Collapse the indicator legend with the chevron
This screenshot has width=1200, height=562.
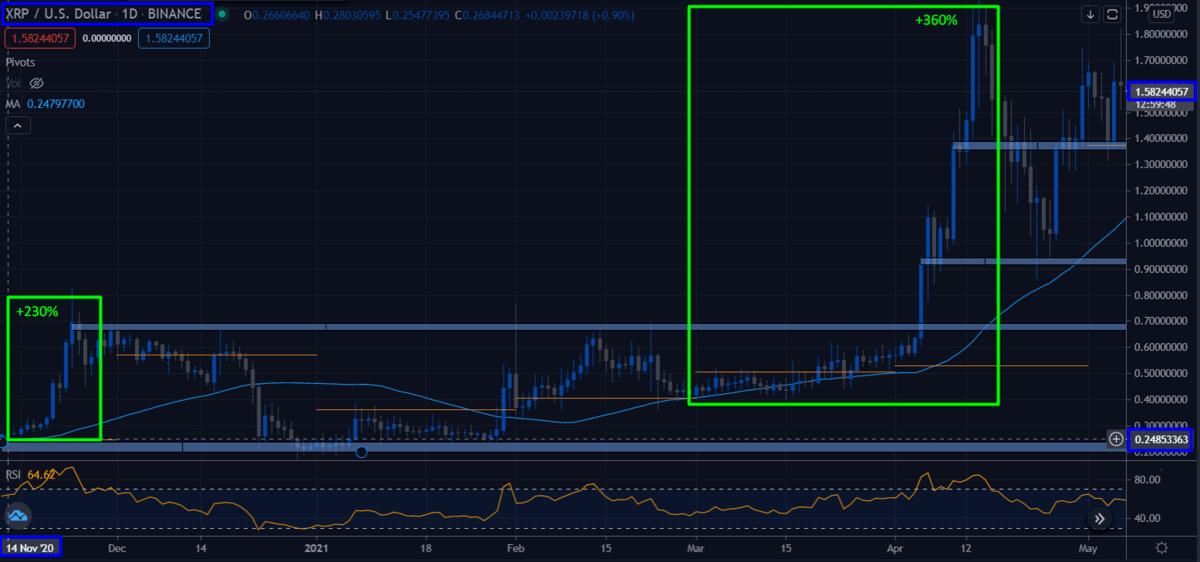17,126
